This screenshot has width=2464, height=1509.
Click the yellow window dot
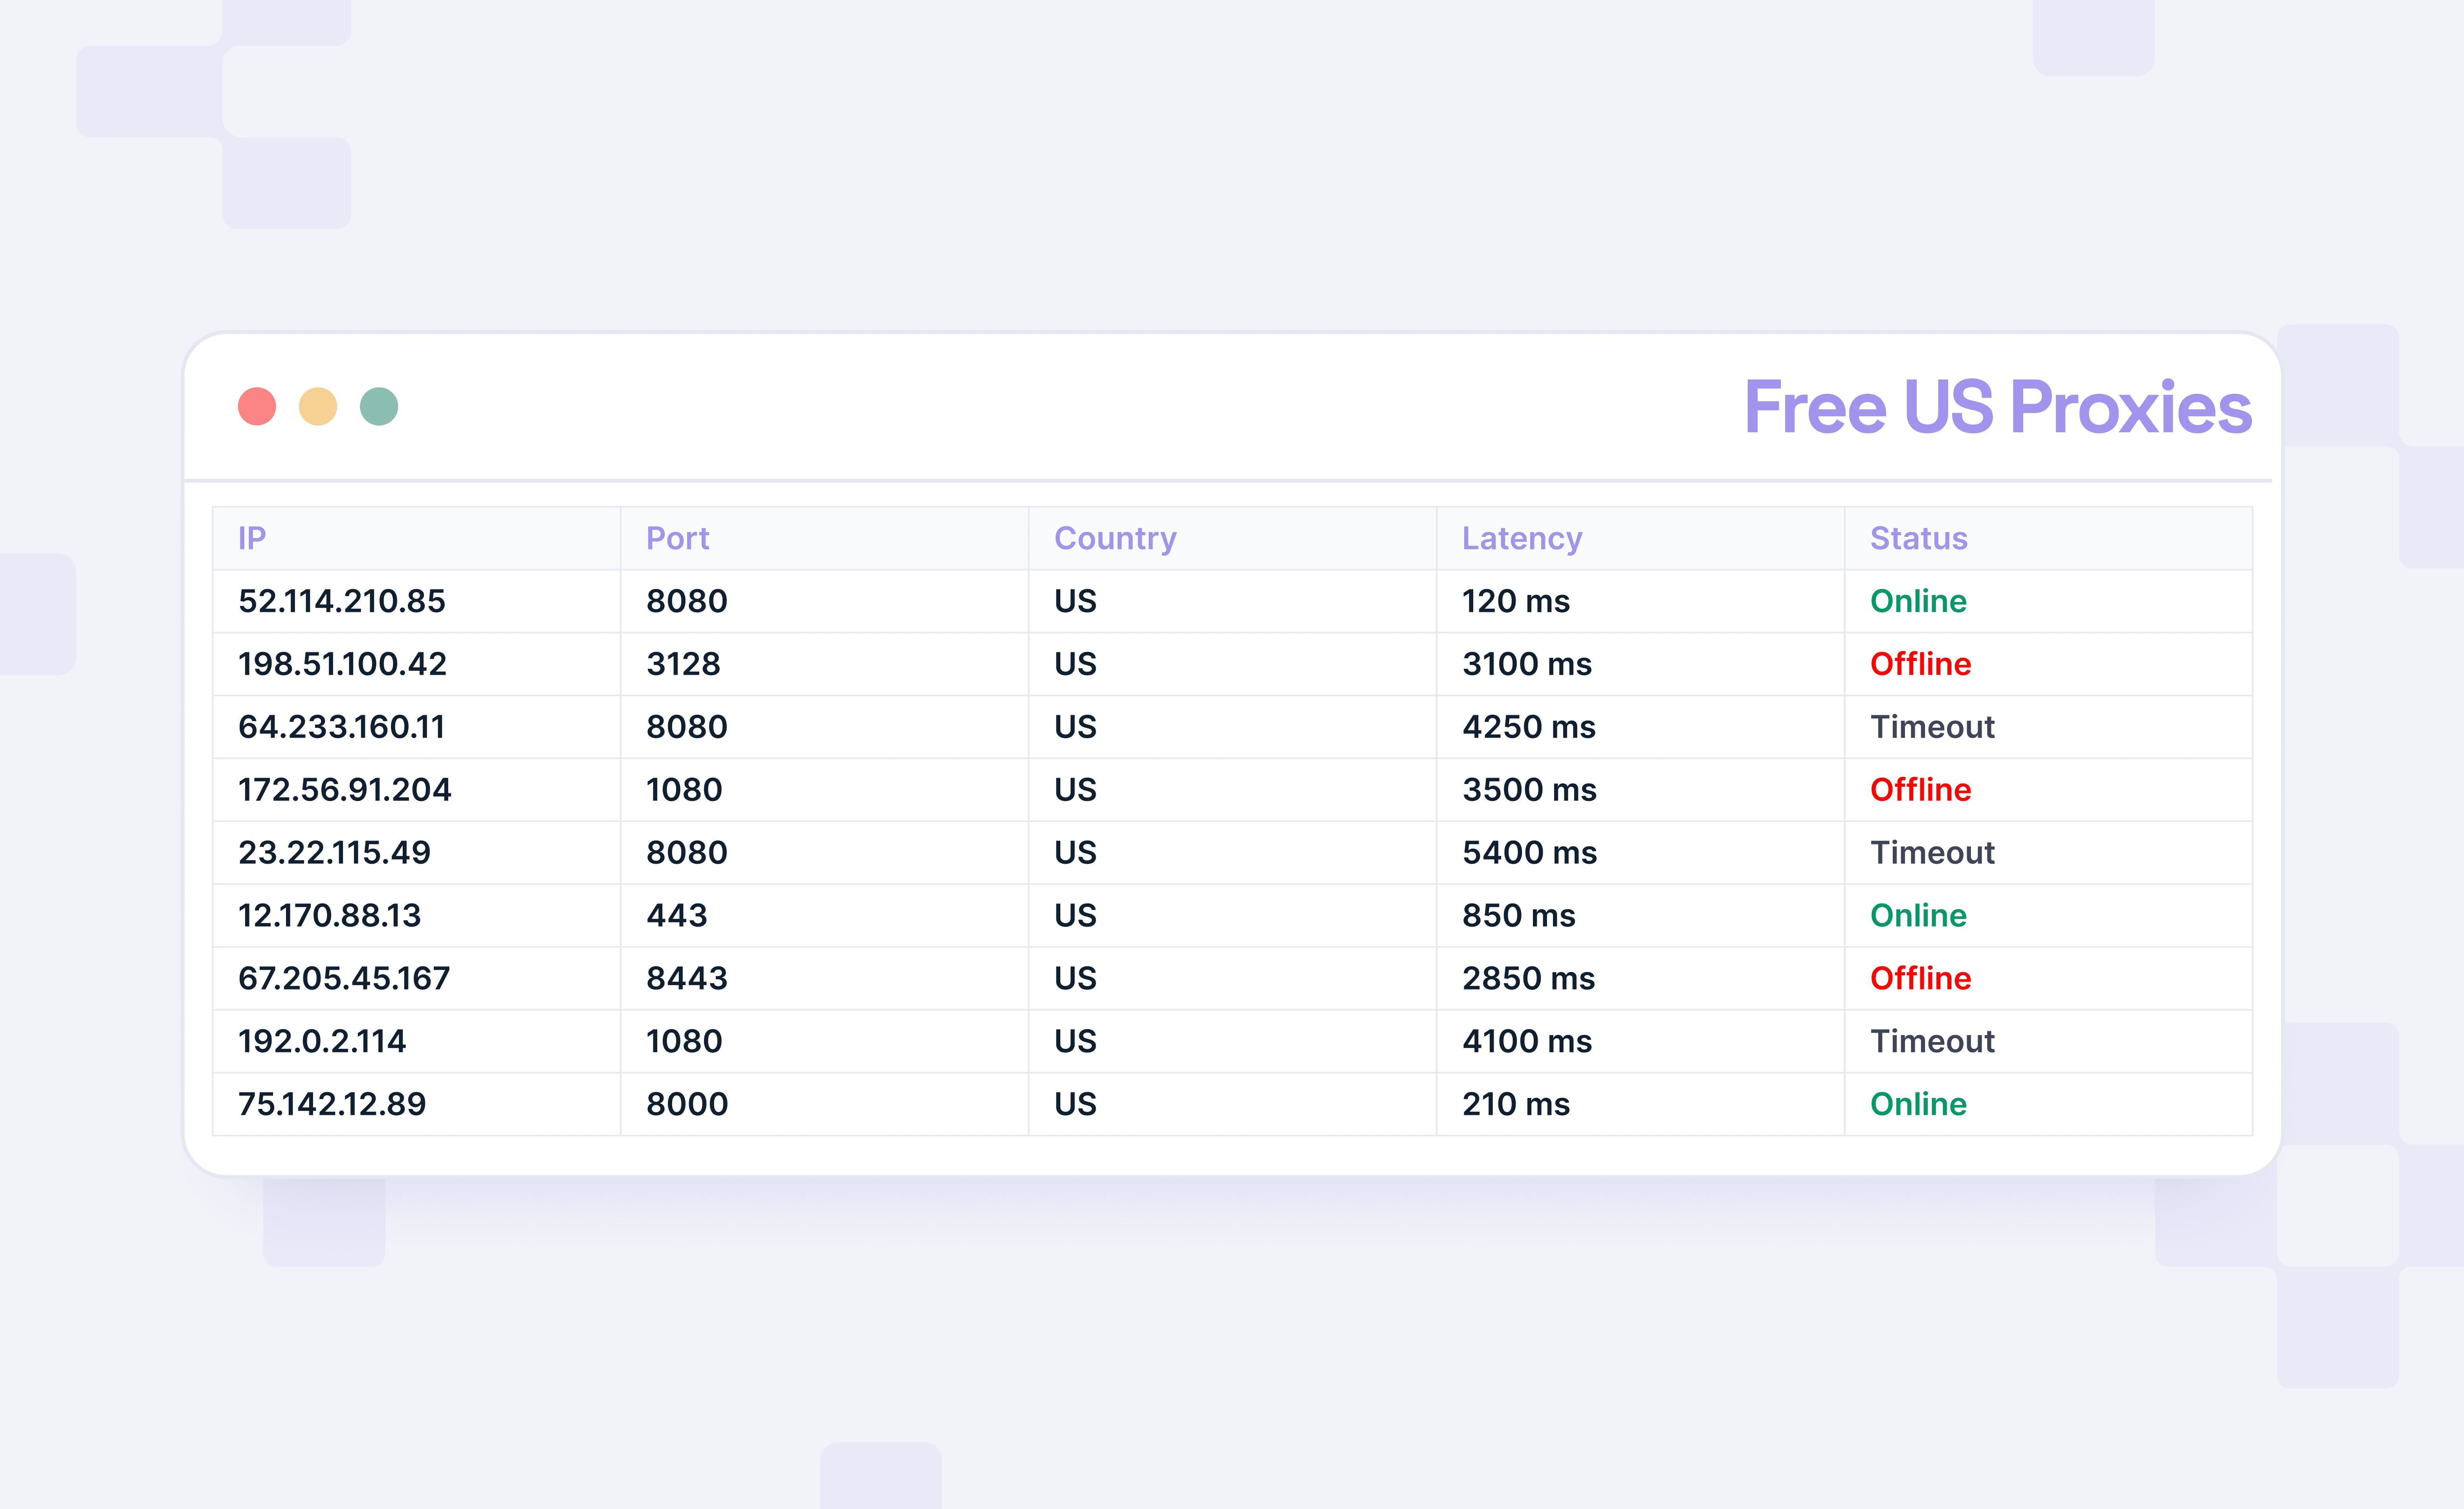click(318, 407)
